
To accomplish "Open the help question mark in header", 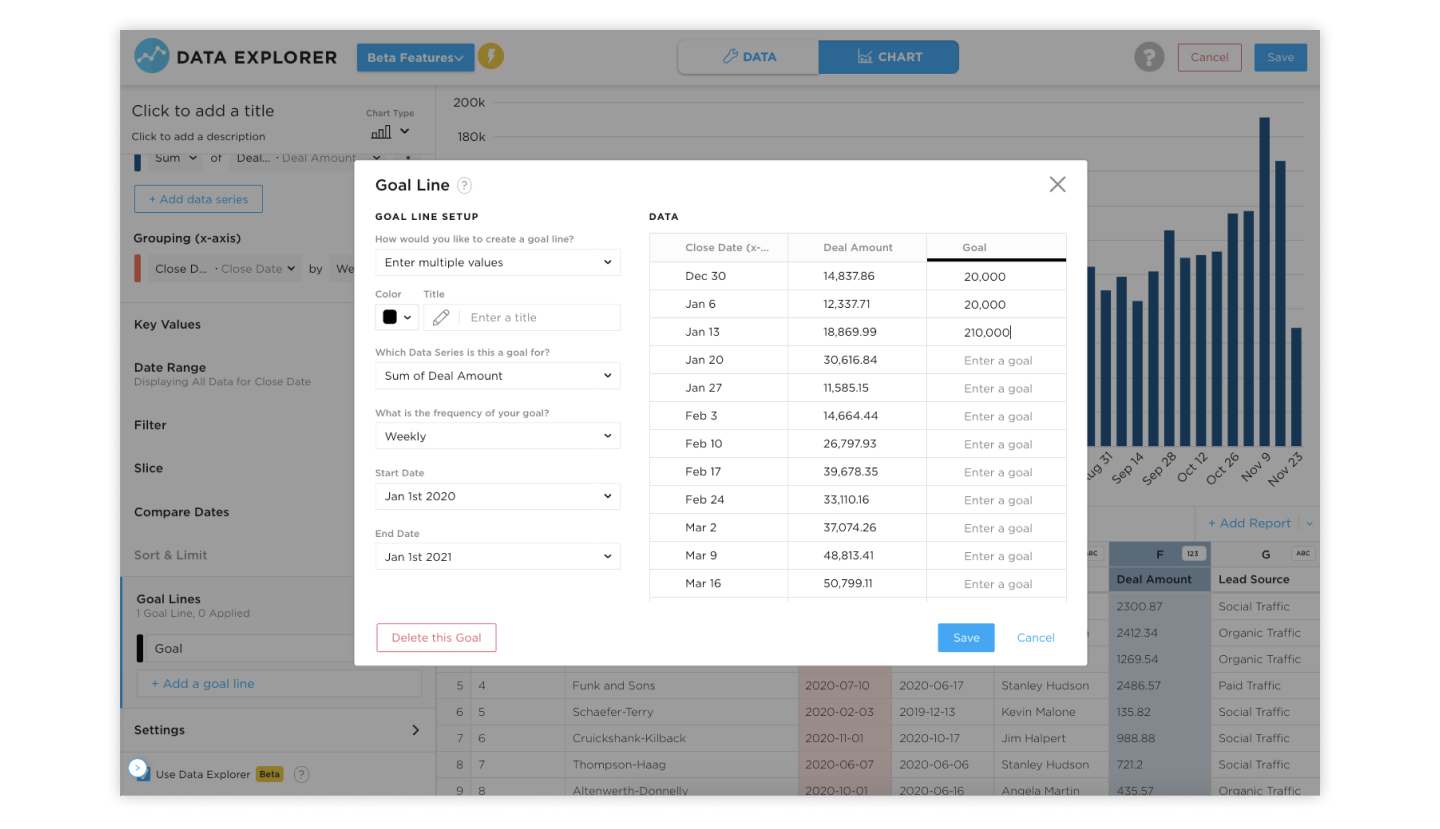I will (1149, 57).
